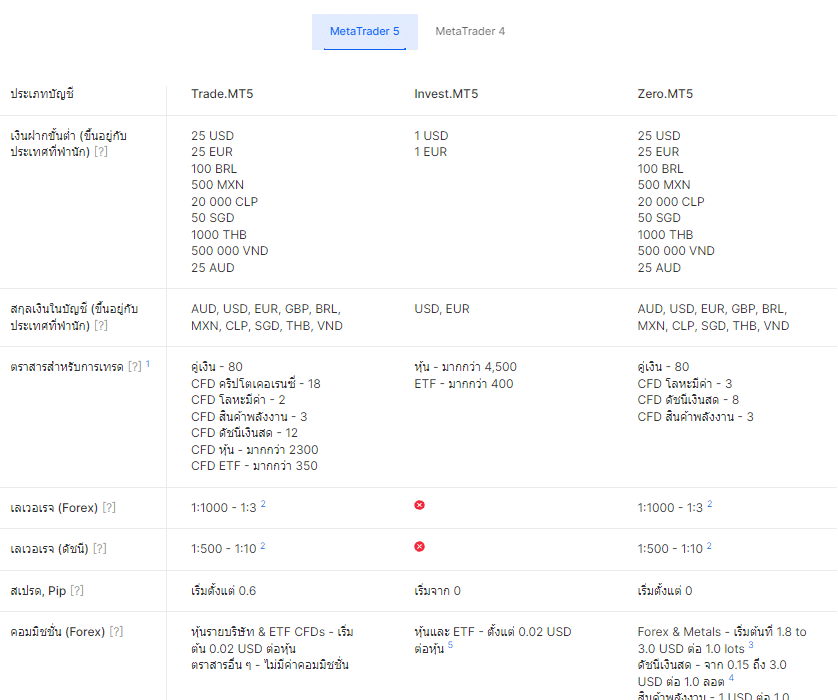Click 'CFD ETF - มากกว่า 350' entry
The height and width of the screenshot is (700, 838).
click(x=254, y=466)
